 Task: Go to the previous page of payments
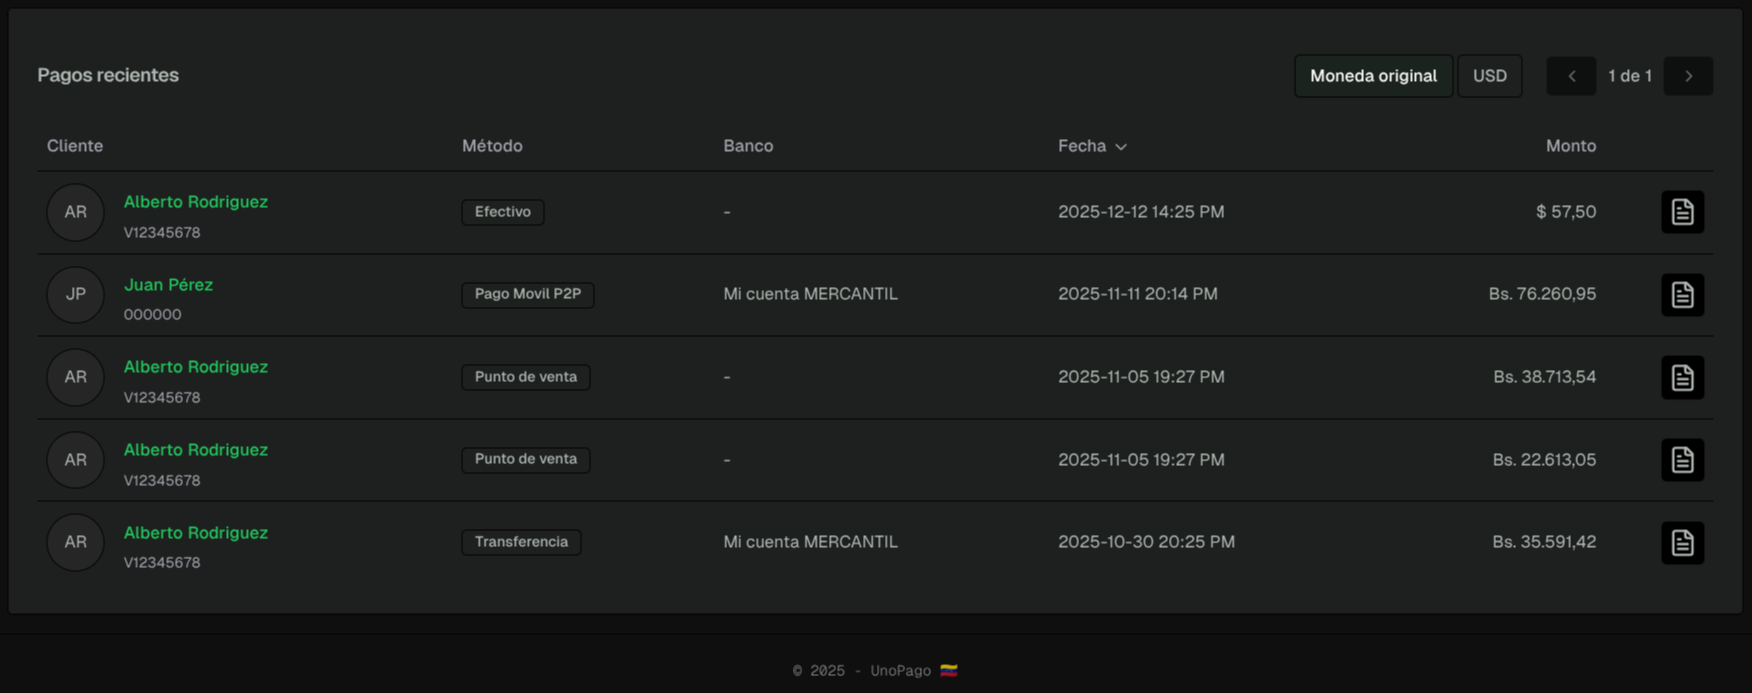click(1571, 76)
